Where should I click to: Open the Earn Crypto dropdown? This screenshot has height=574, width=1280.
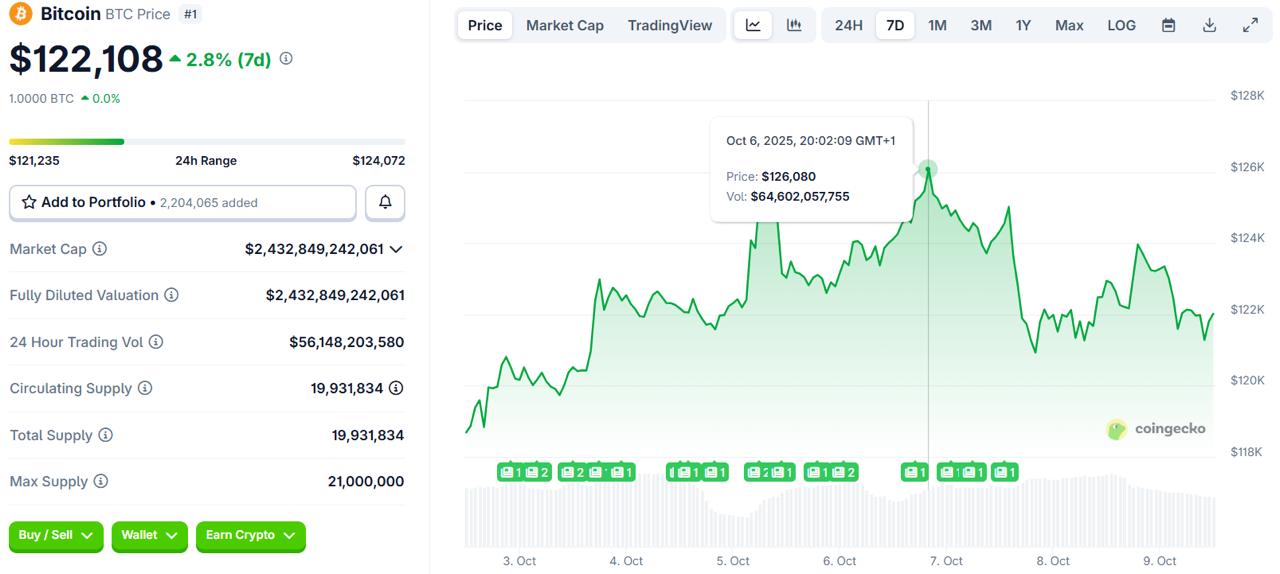click(x=250, y=536)
